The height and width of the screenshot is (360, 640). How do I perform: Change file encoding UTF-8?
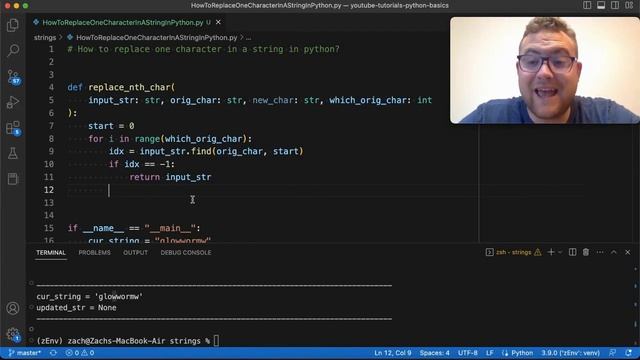point(468,353)
